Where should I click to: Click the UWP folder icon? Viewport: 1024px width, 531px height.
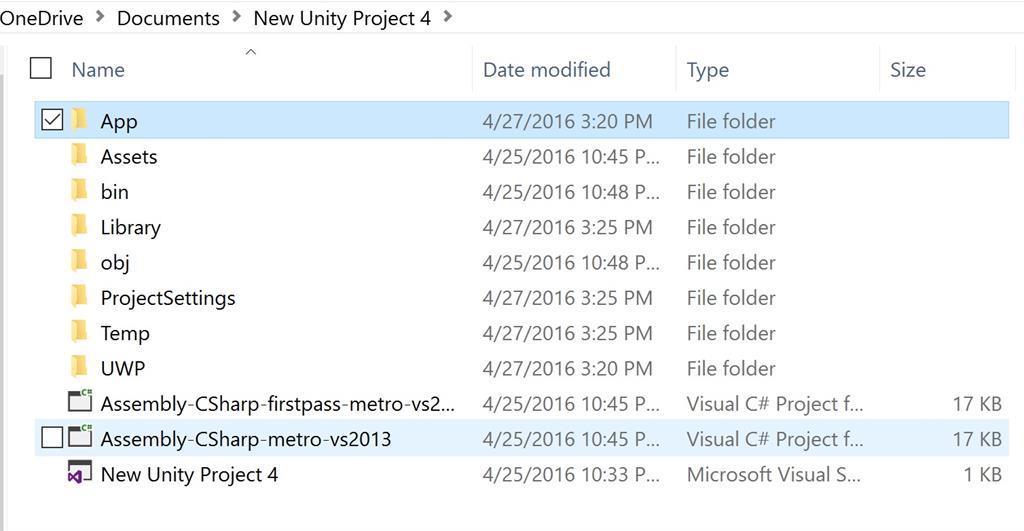point(80,368)
